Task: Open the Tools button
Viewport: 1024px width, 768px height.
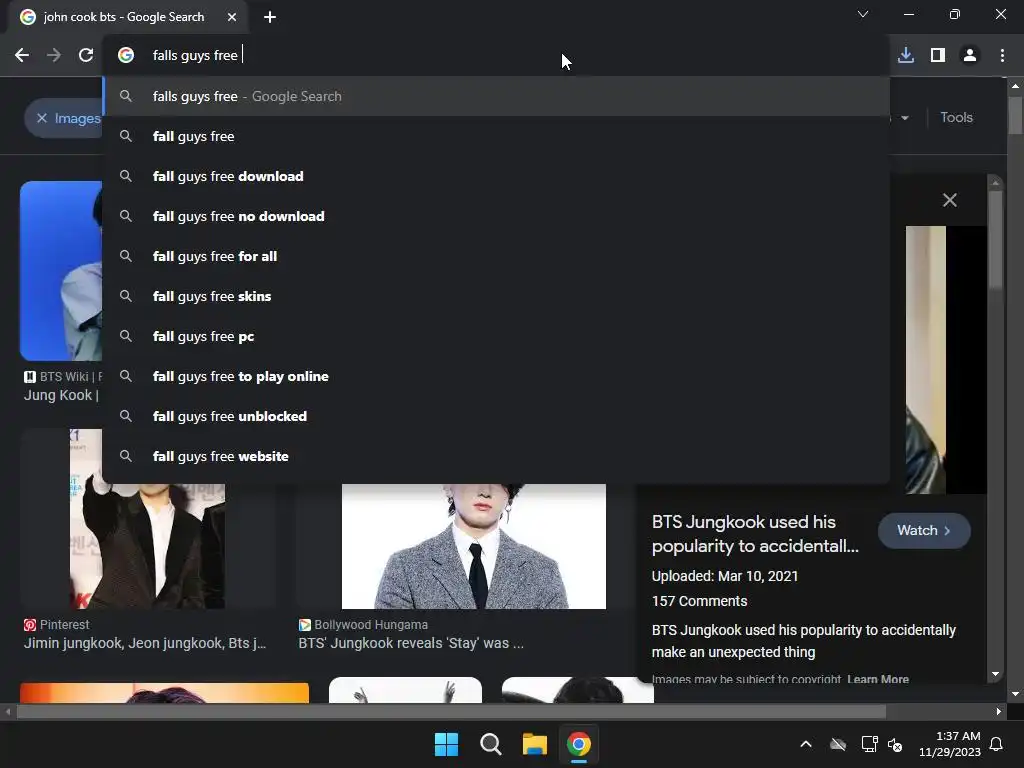Action: tap(956, 118)
